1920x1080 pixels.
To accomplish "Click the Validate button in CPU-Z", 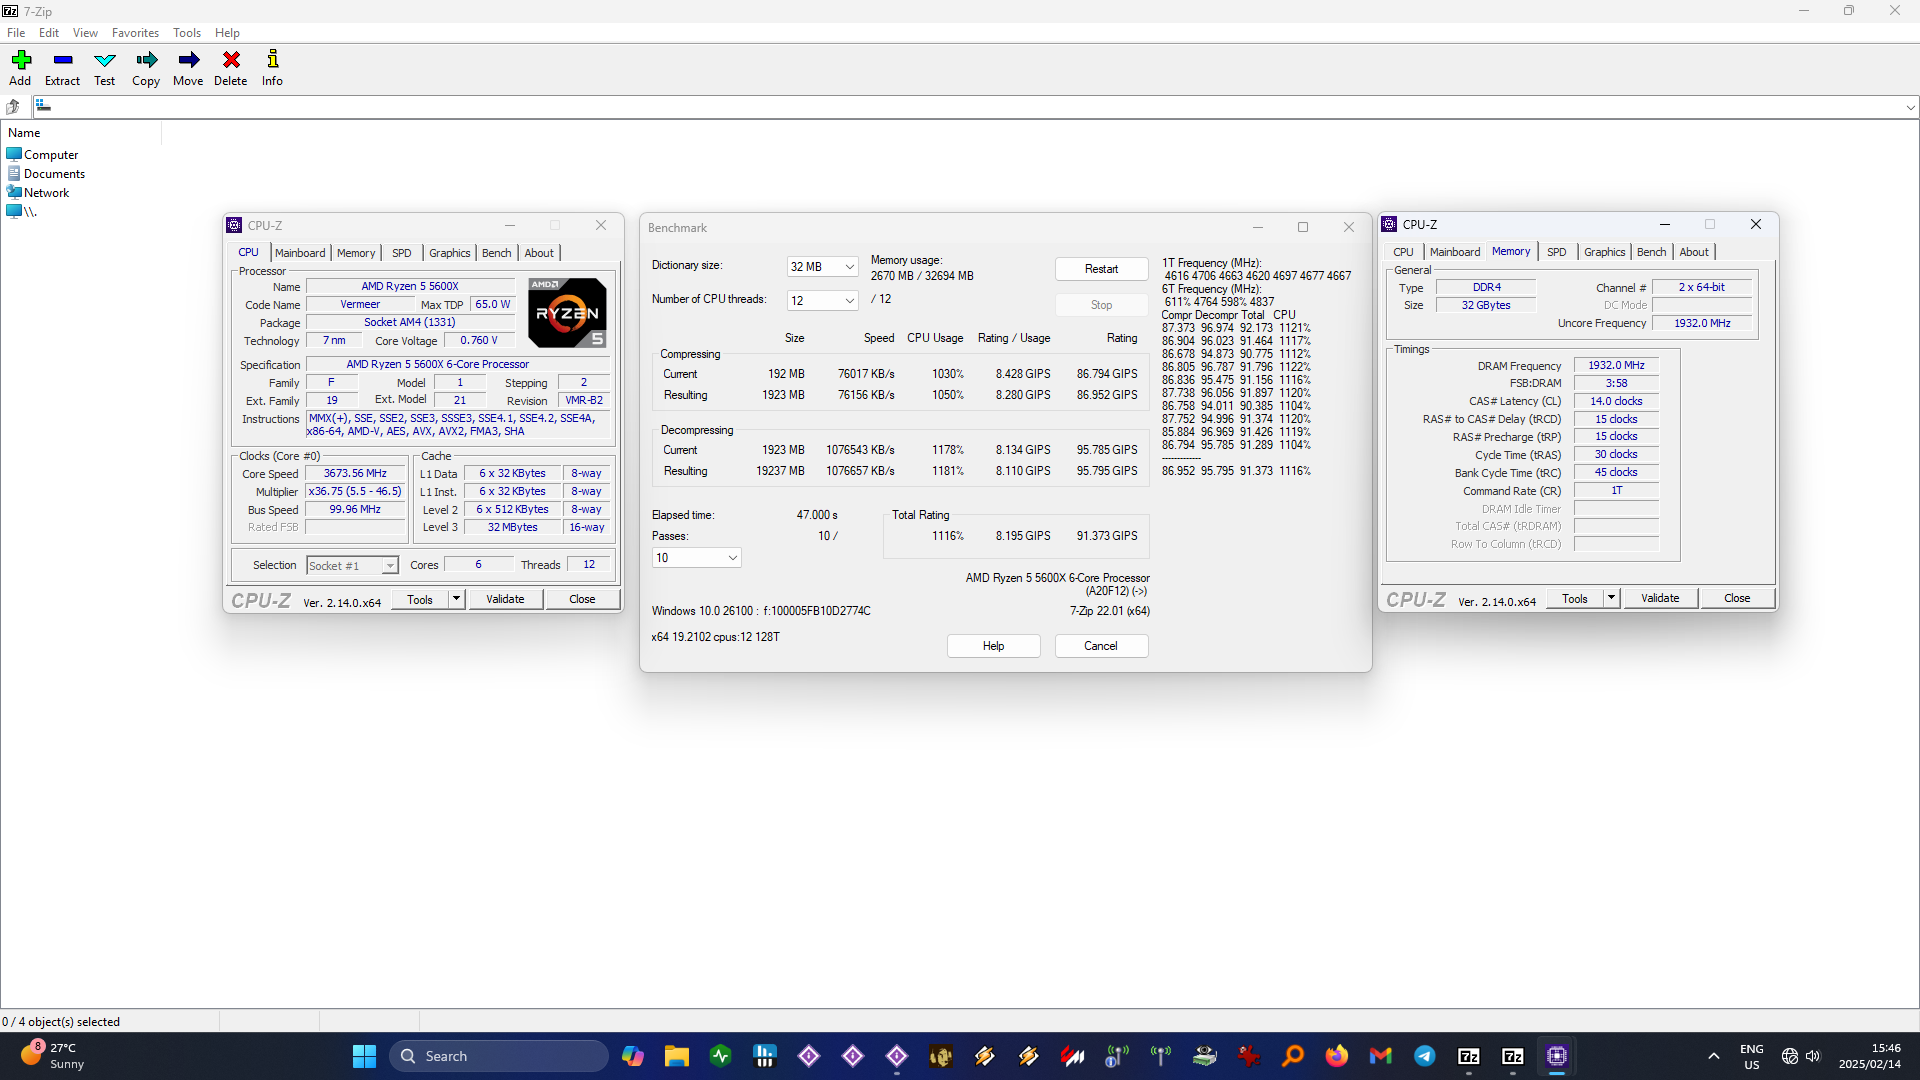I will [504, 599].
